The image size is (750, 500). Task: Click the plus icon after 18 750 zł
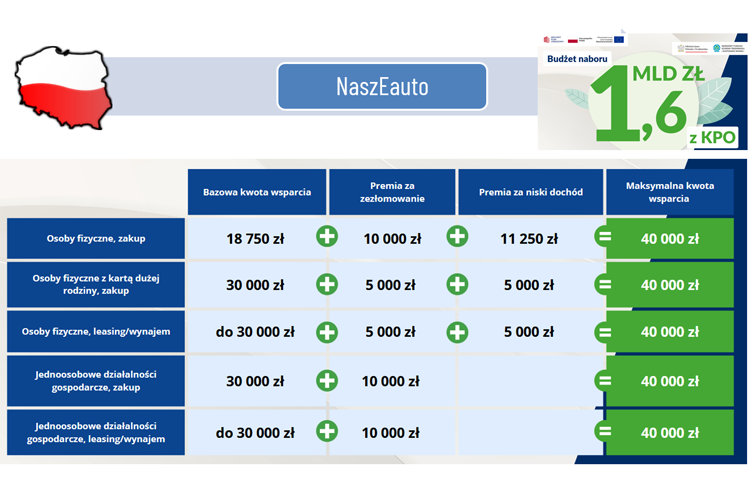click(327, 238)
